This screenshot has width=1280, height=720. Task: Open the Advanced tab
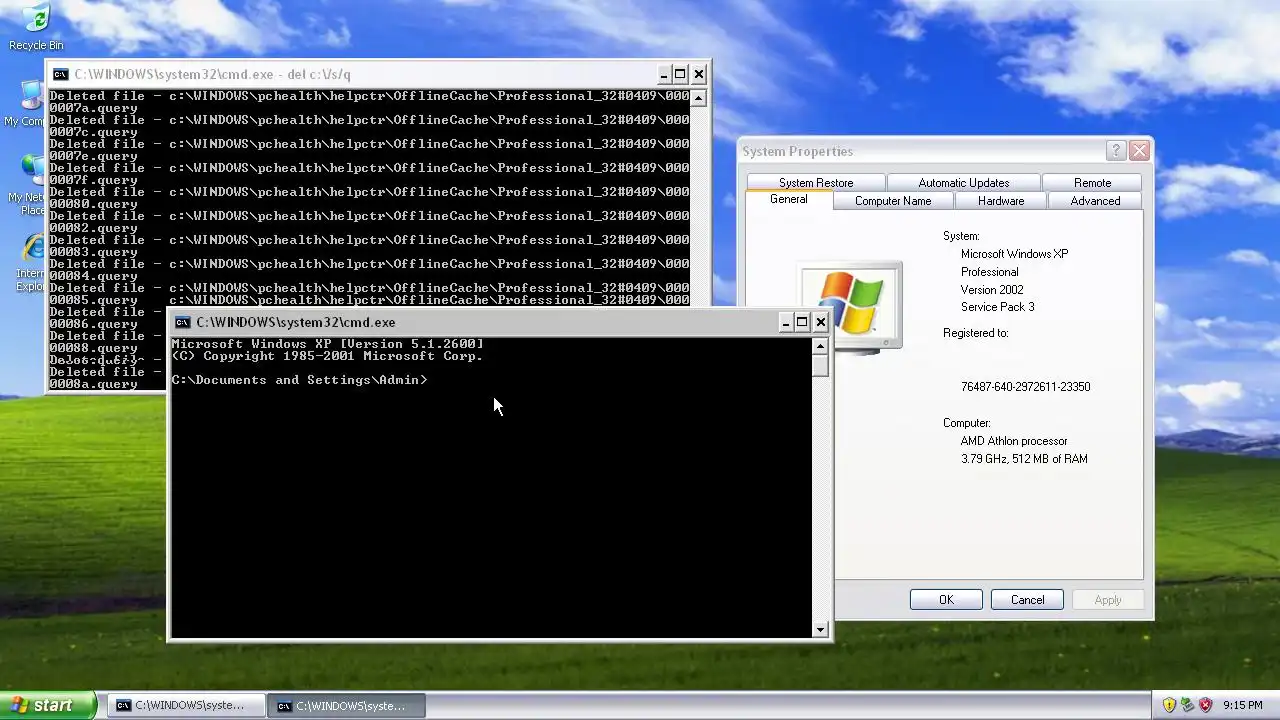point(1095,201)
